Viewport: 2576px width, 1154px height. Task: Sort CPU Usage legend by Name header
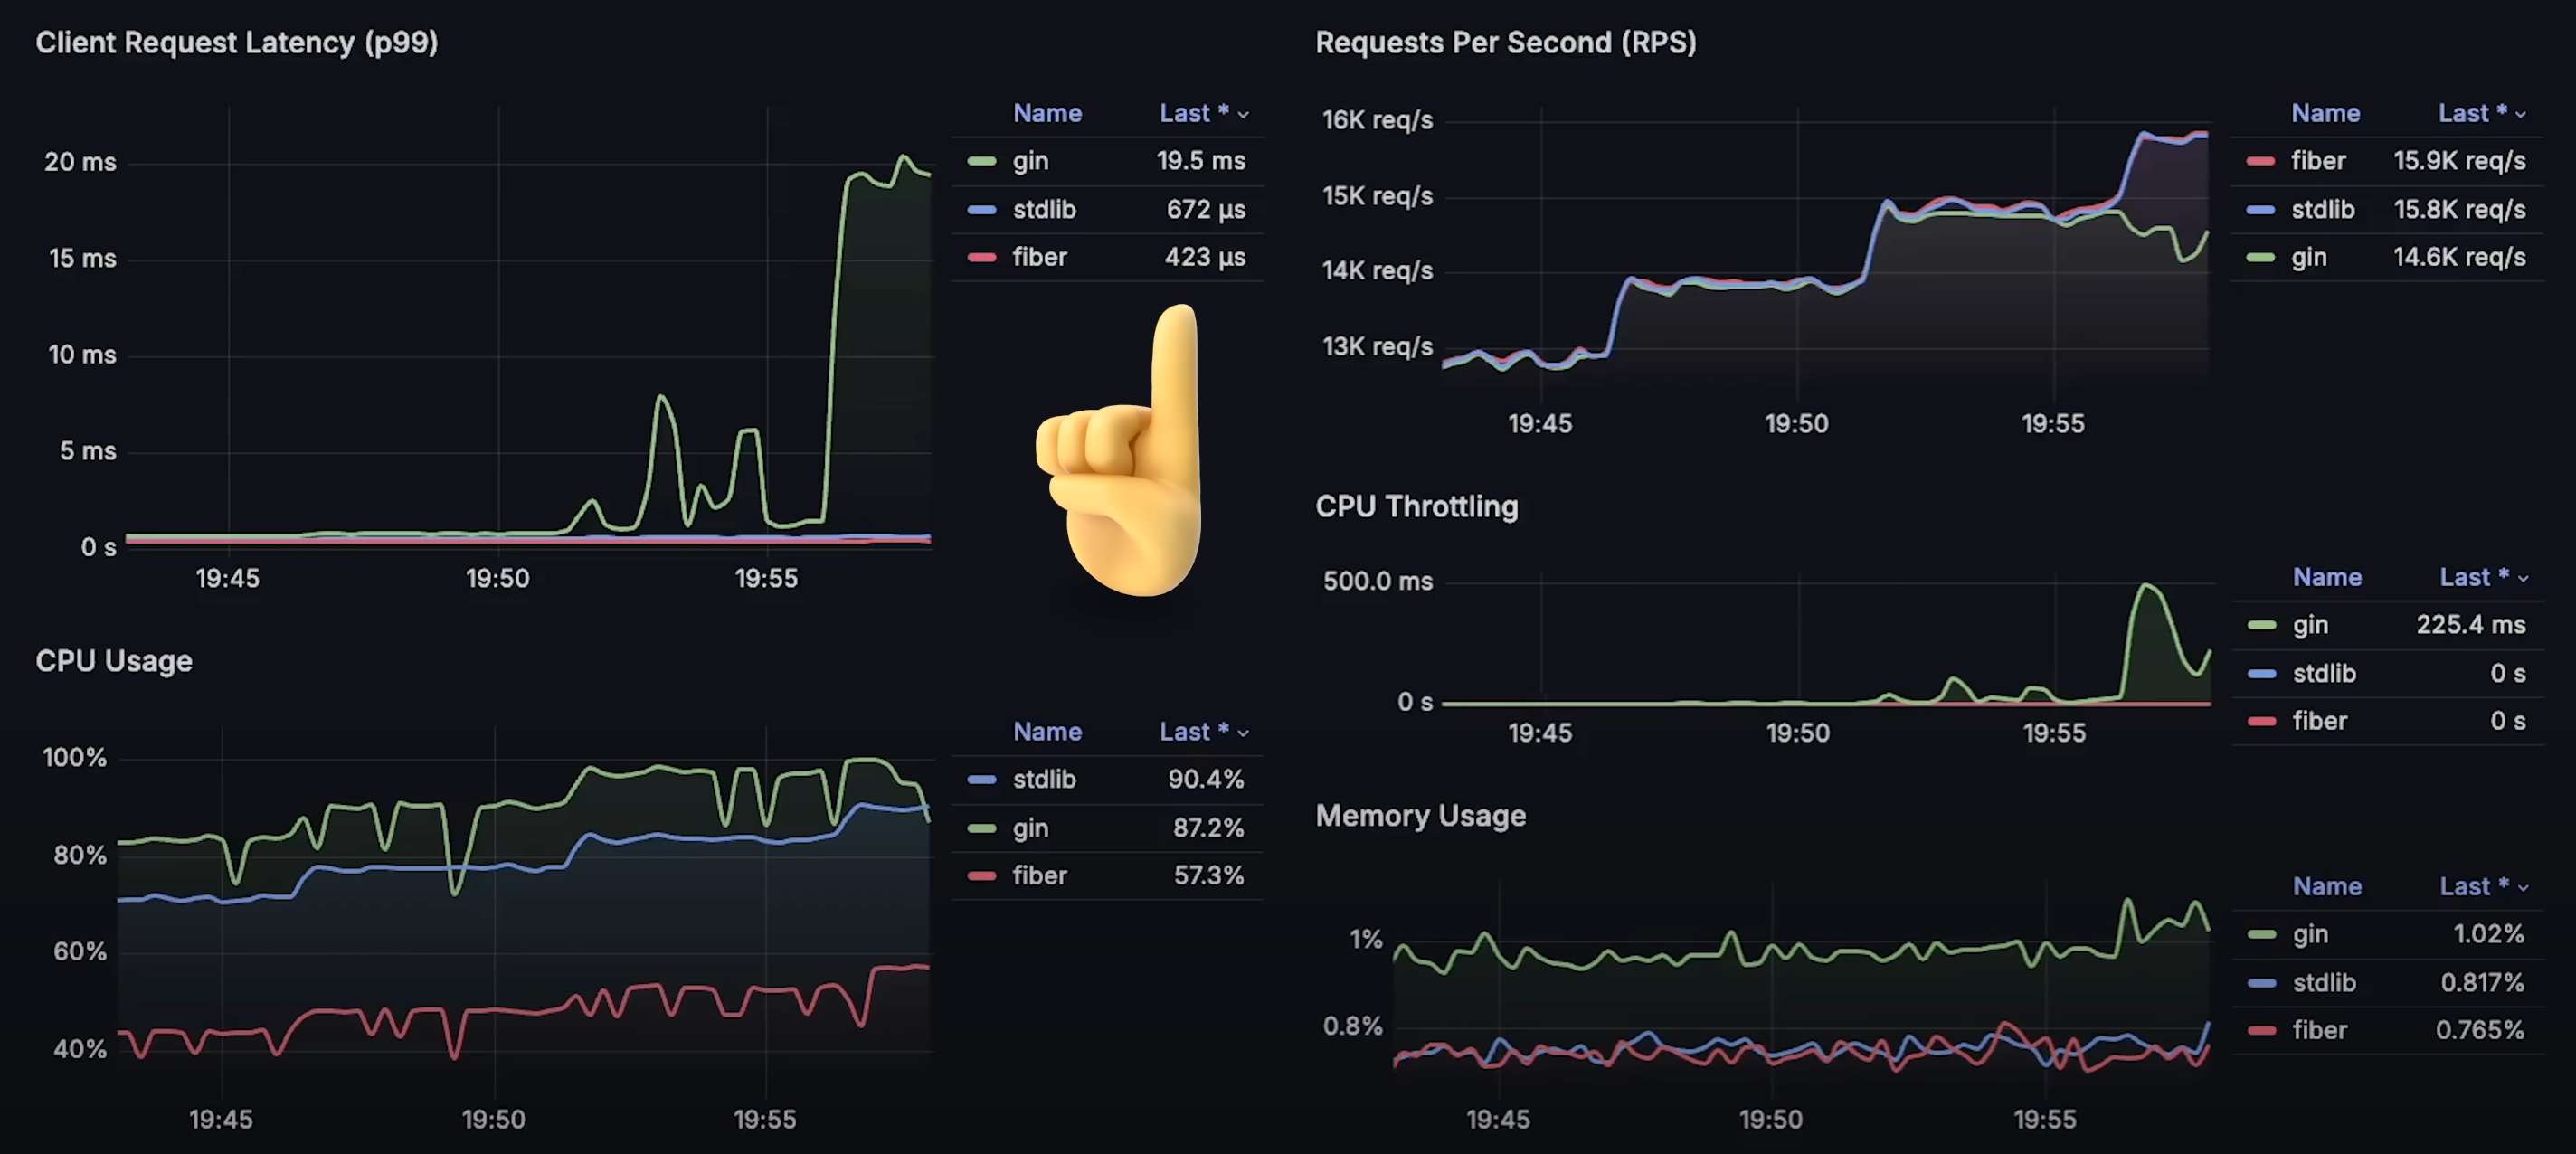tap(1047, 732)
